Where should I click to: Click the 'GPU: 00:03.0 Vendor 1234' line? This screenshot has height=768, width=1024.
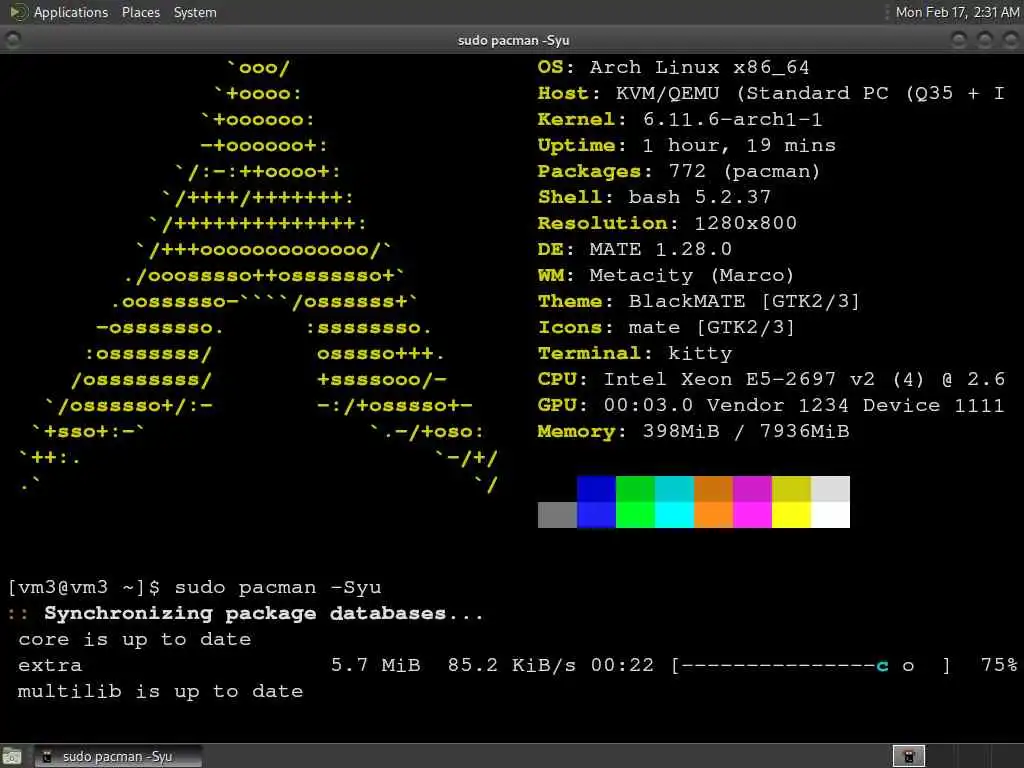[771, 406]
